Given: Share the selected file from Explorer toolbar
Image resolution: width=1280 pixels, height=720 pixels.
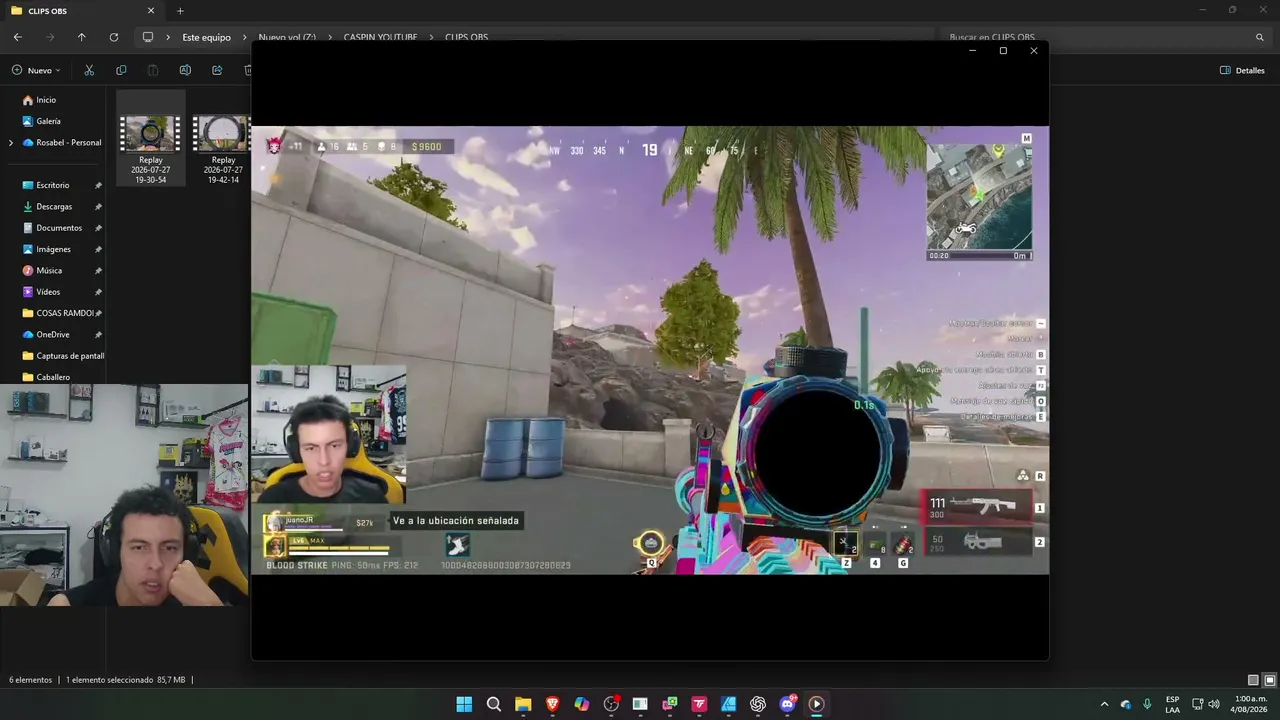Looking at the screenshot, I should tap(217, 70).
